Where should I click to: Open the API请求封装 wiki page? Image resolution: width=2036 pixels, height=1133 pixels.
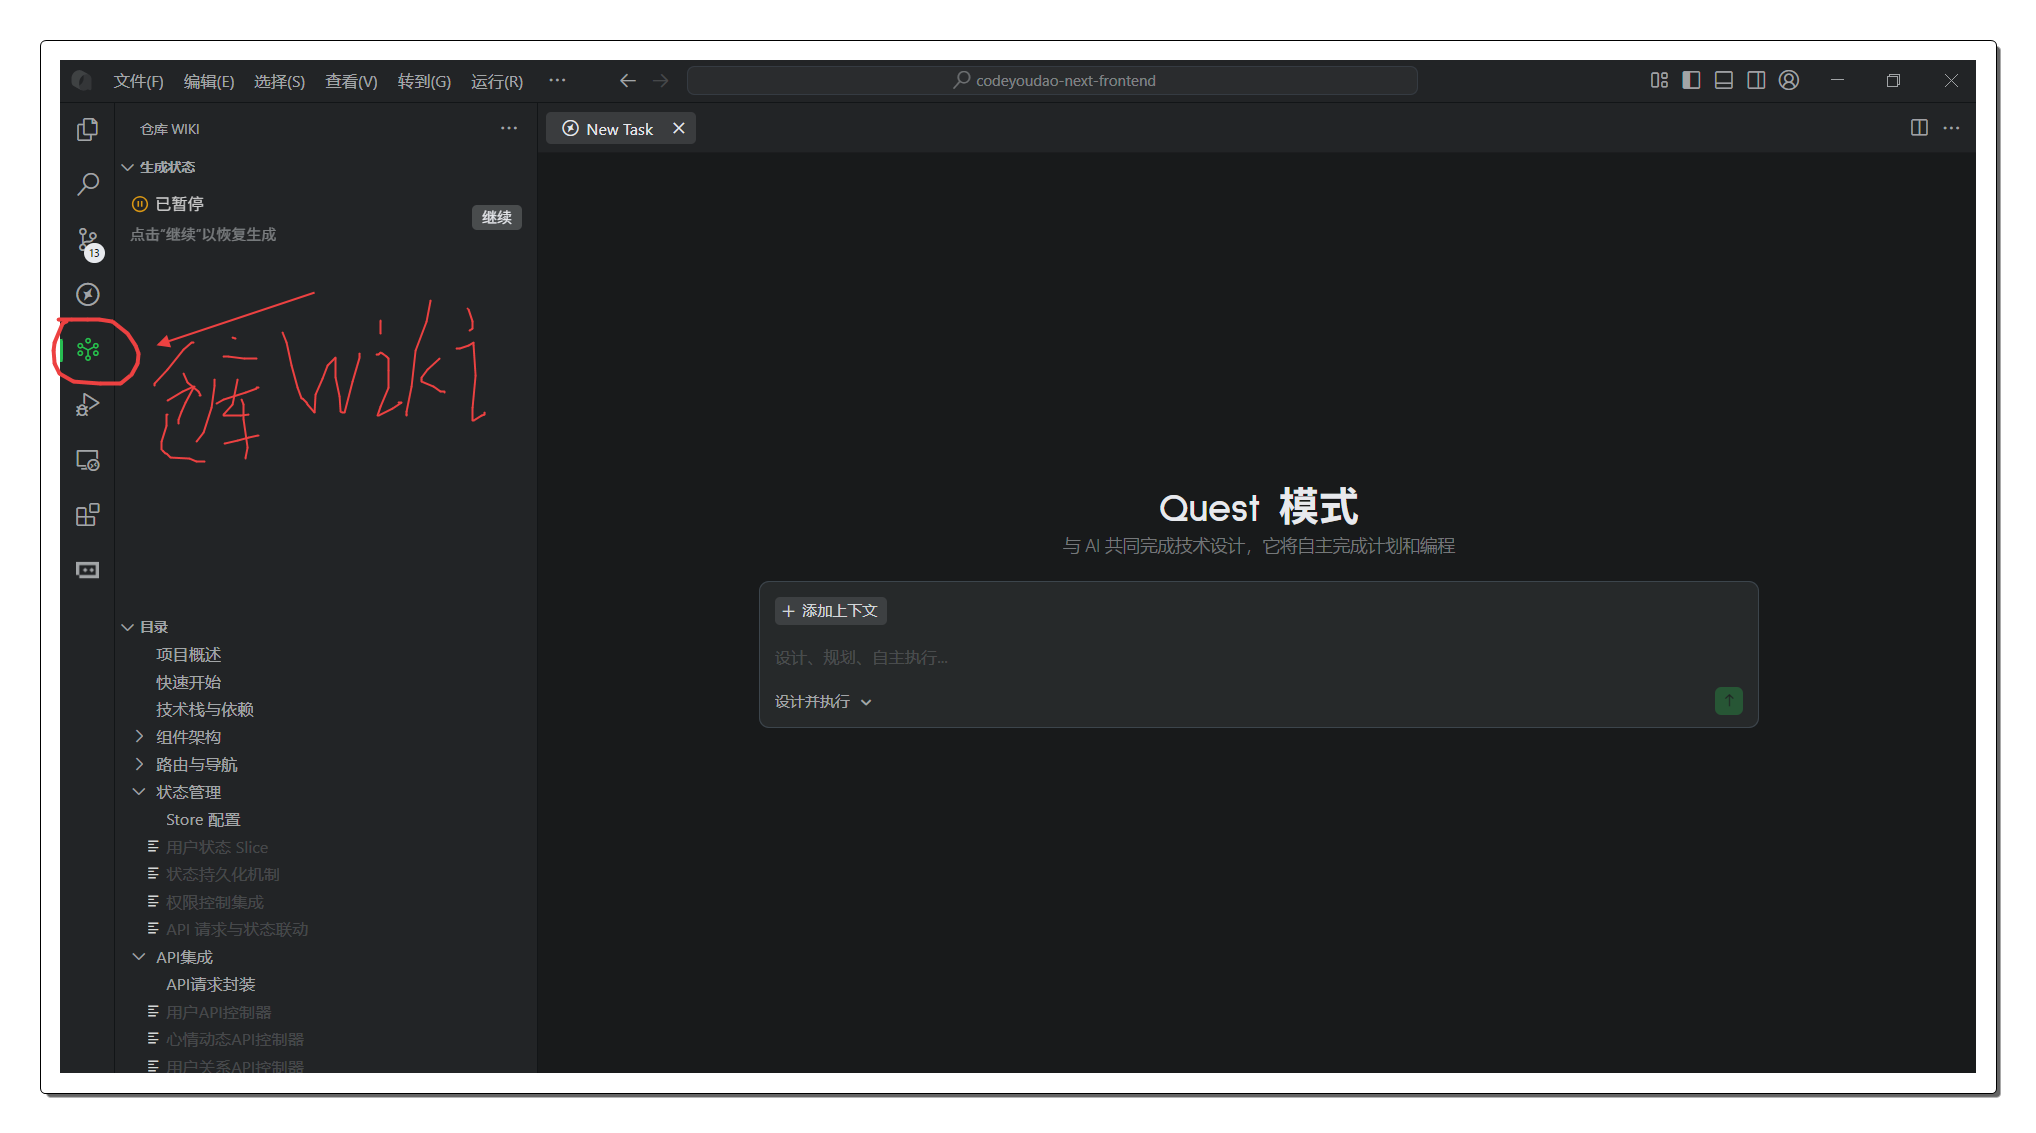point(210,984)
